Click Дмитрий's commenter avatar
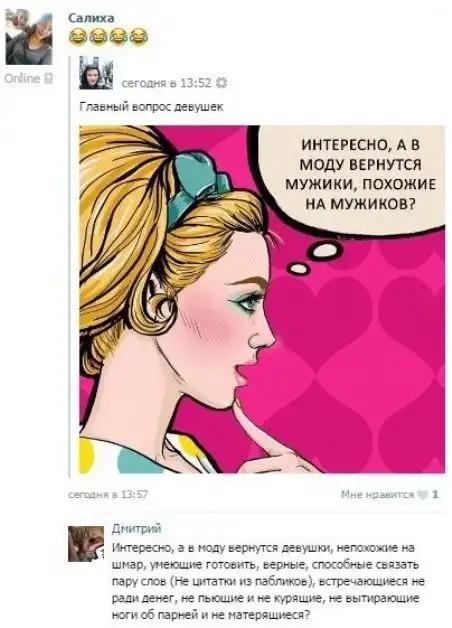The width and height of the screenshot is (452, 628). click(x=86, y=544)
